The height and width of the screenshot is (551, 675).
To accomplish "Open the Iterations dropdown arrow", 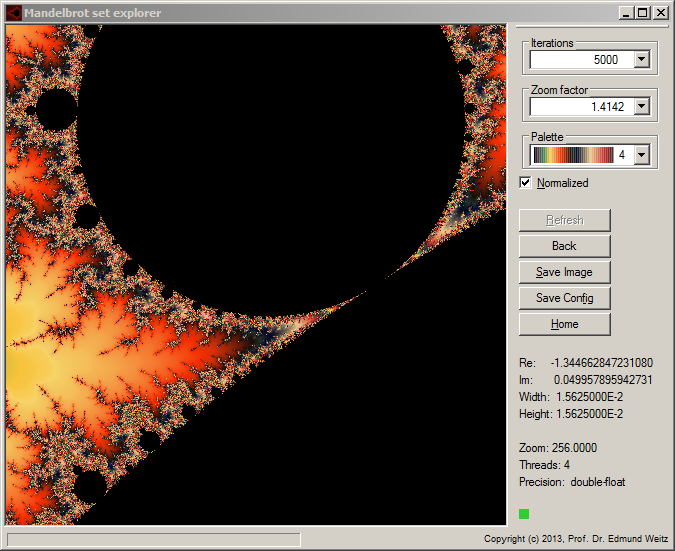I will click(x=641, y=59).
